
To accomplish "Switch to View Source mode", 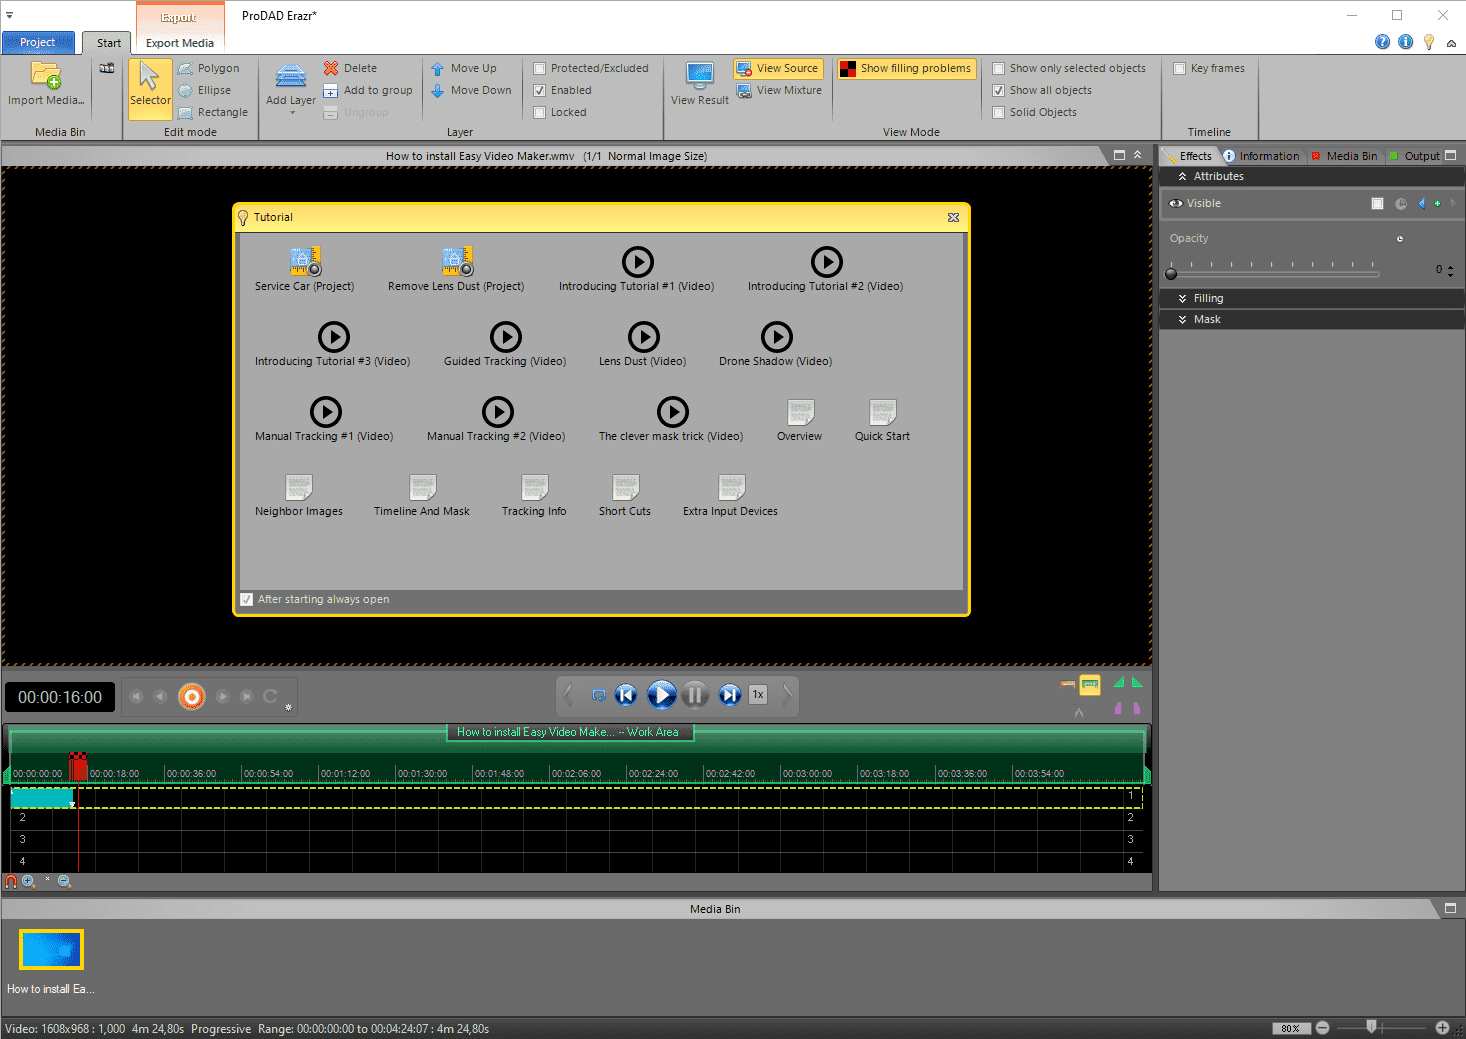I will click(x=777, y=68).
